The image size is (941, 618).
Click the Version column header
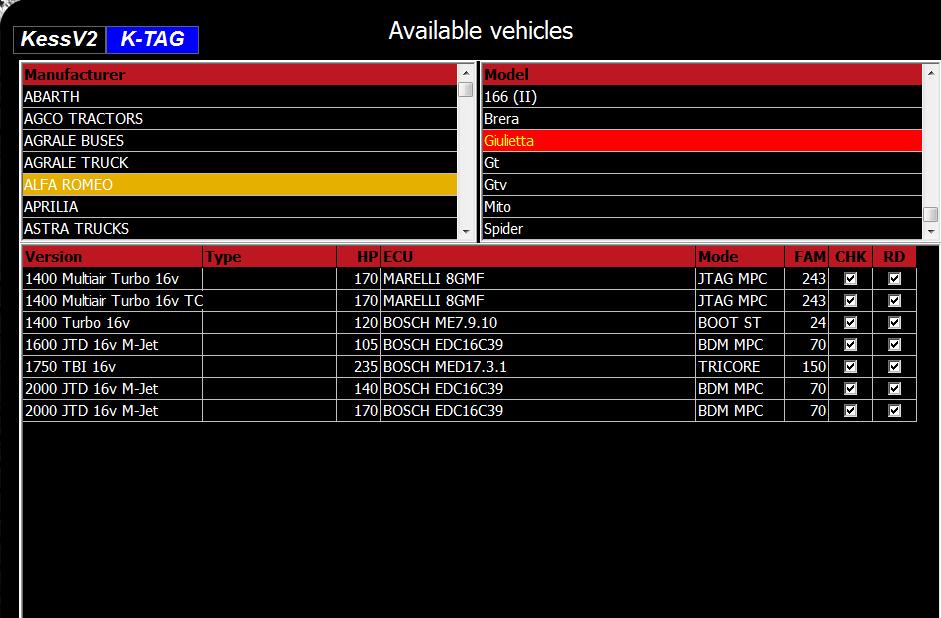pyautogui.click(x=113, y=257)
